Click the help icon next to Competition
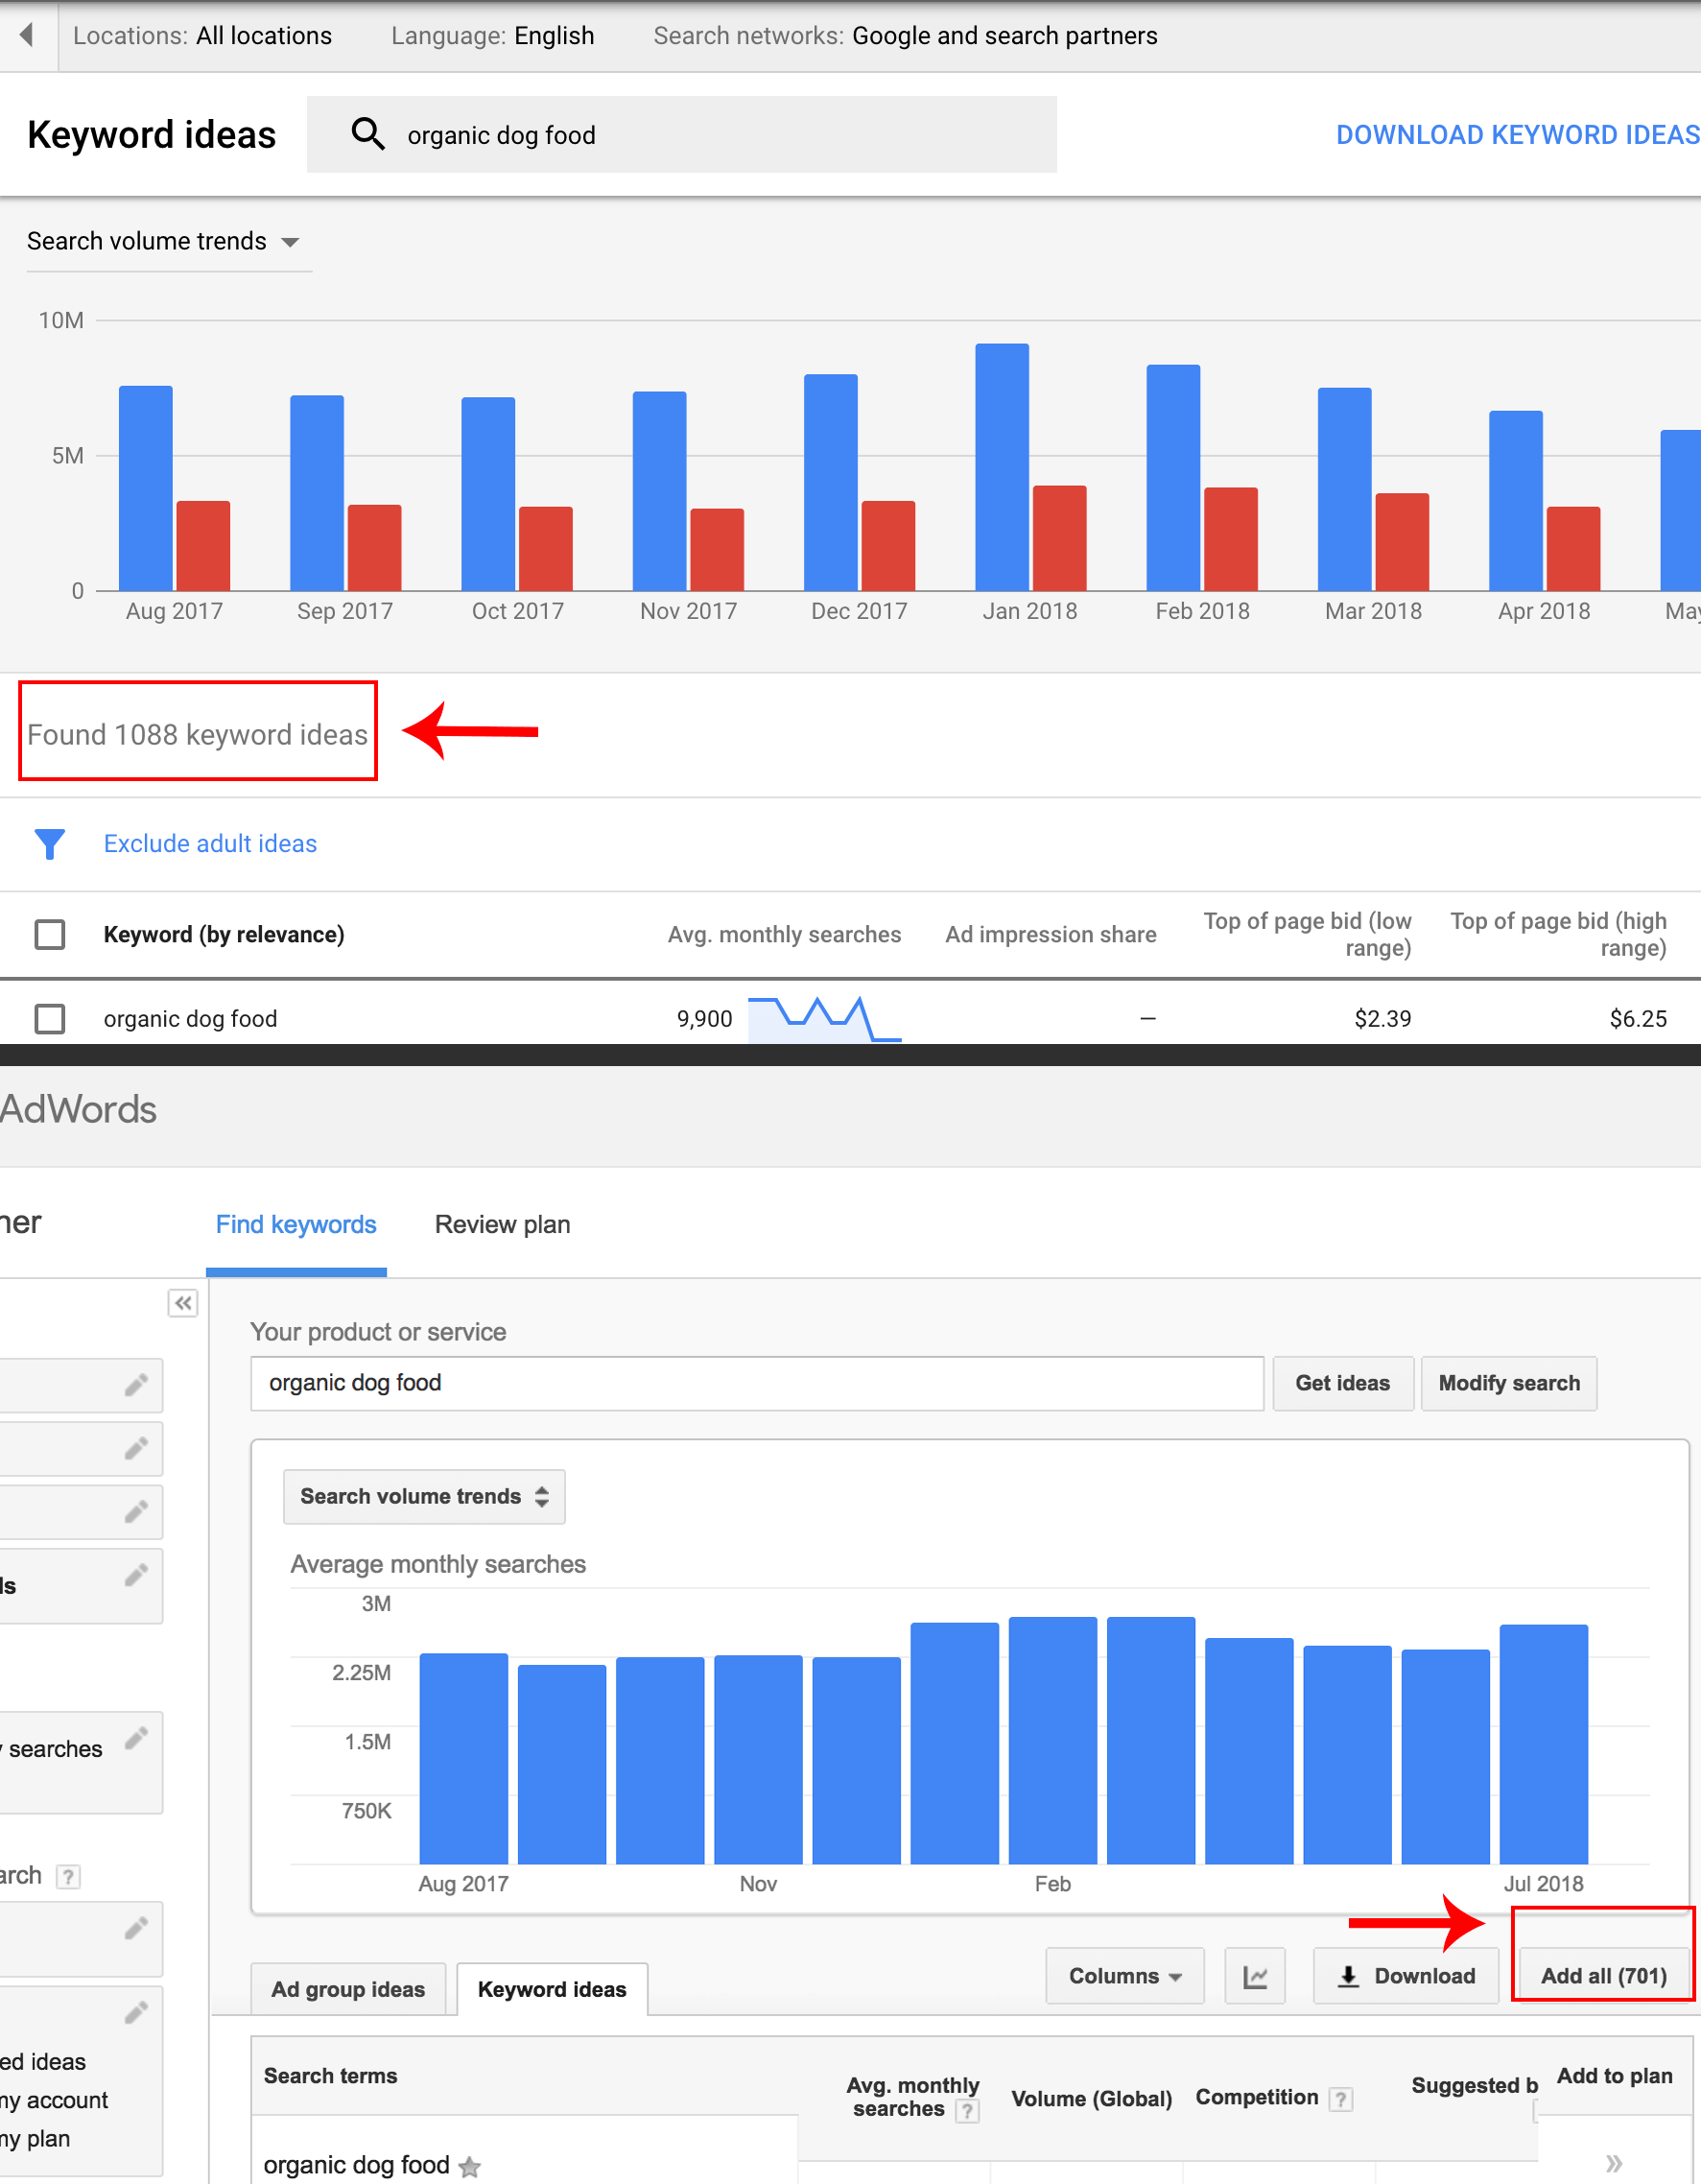This screenshot has width=1701, height=2184. [1341, 2099]
